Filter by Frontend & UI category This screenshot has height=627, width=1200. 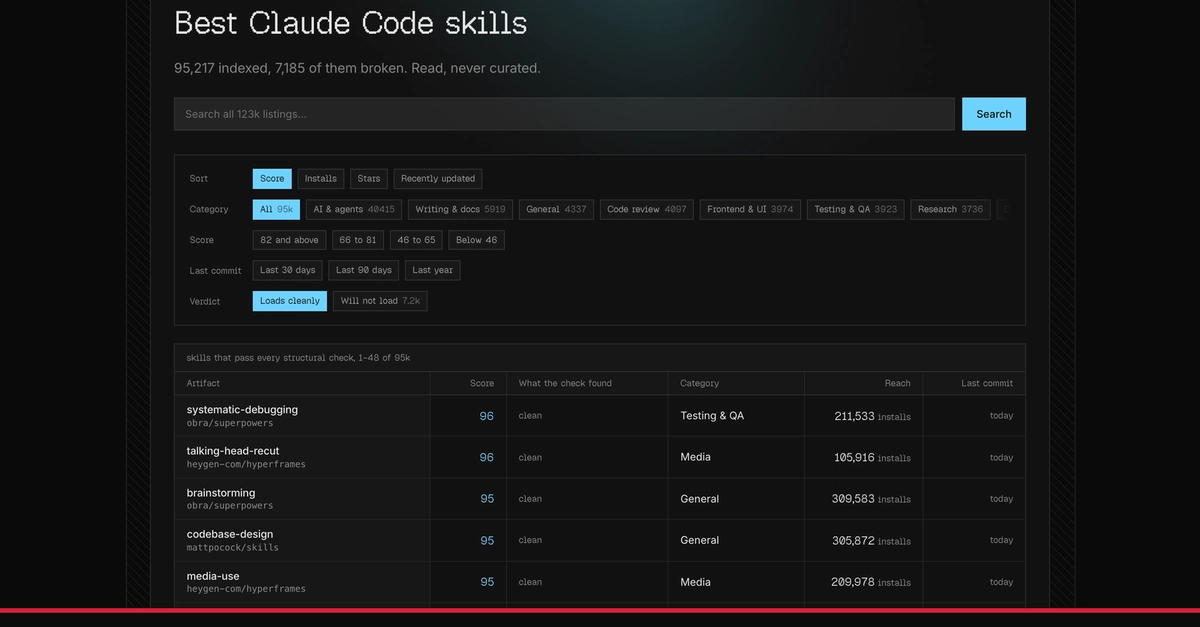click(750, 210)
